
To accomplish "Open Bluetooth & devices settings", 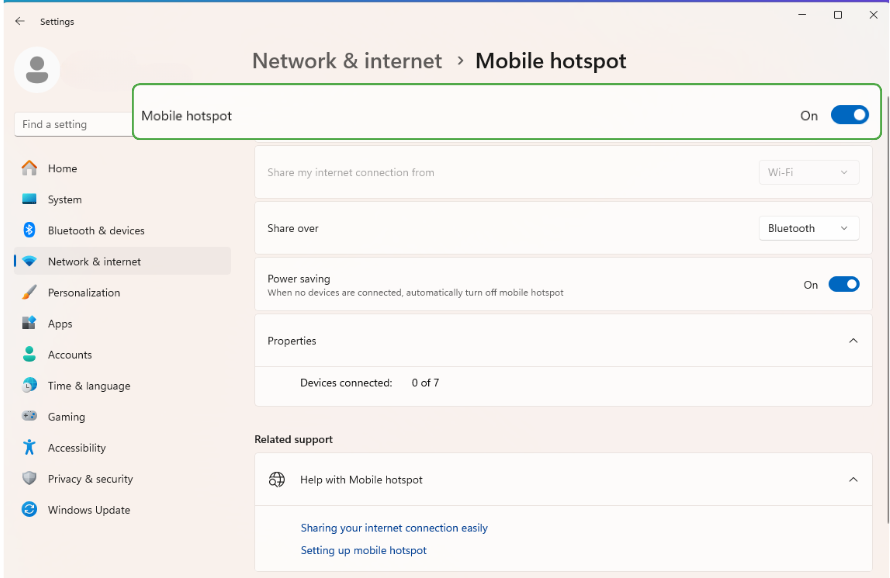I will [28, 230].
